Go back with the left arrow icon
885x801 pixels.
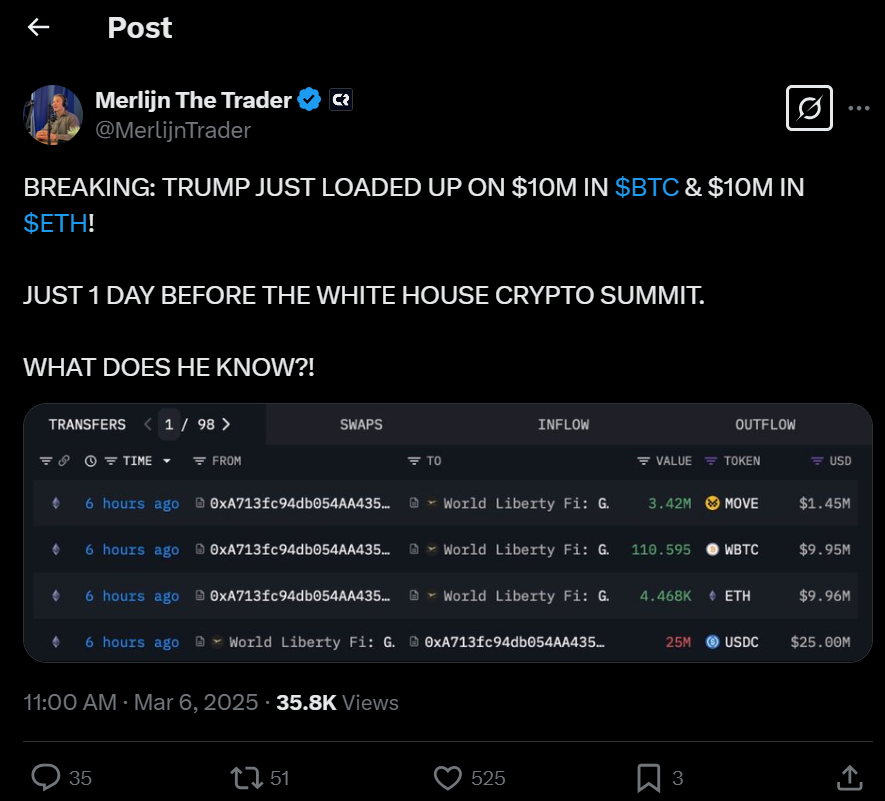pos(38,27)
